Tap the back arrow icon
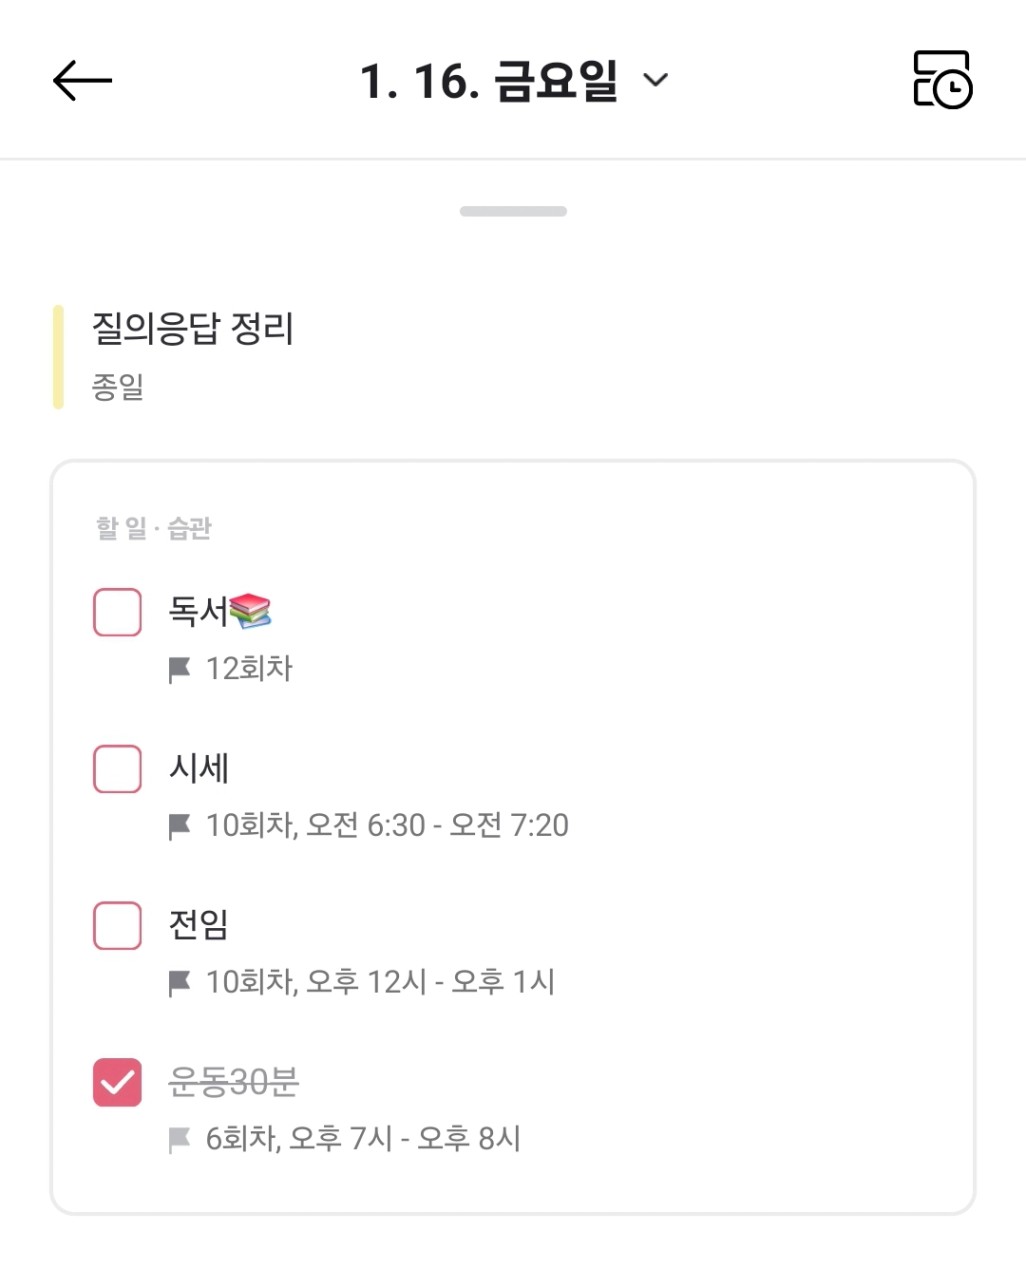Screen dimensions: 1026x1269 tap(82, 81)
